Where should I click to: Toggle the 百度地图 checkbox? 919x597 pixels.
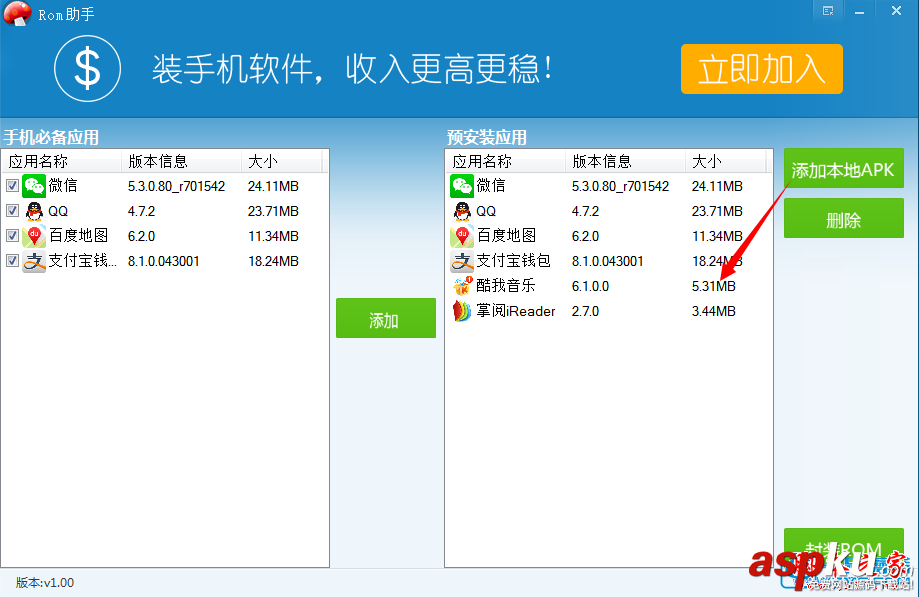(x=12, y=236)
